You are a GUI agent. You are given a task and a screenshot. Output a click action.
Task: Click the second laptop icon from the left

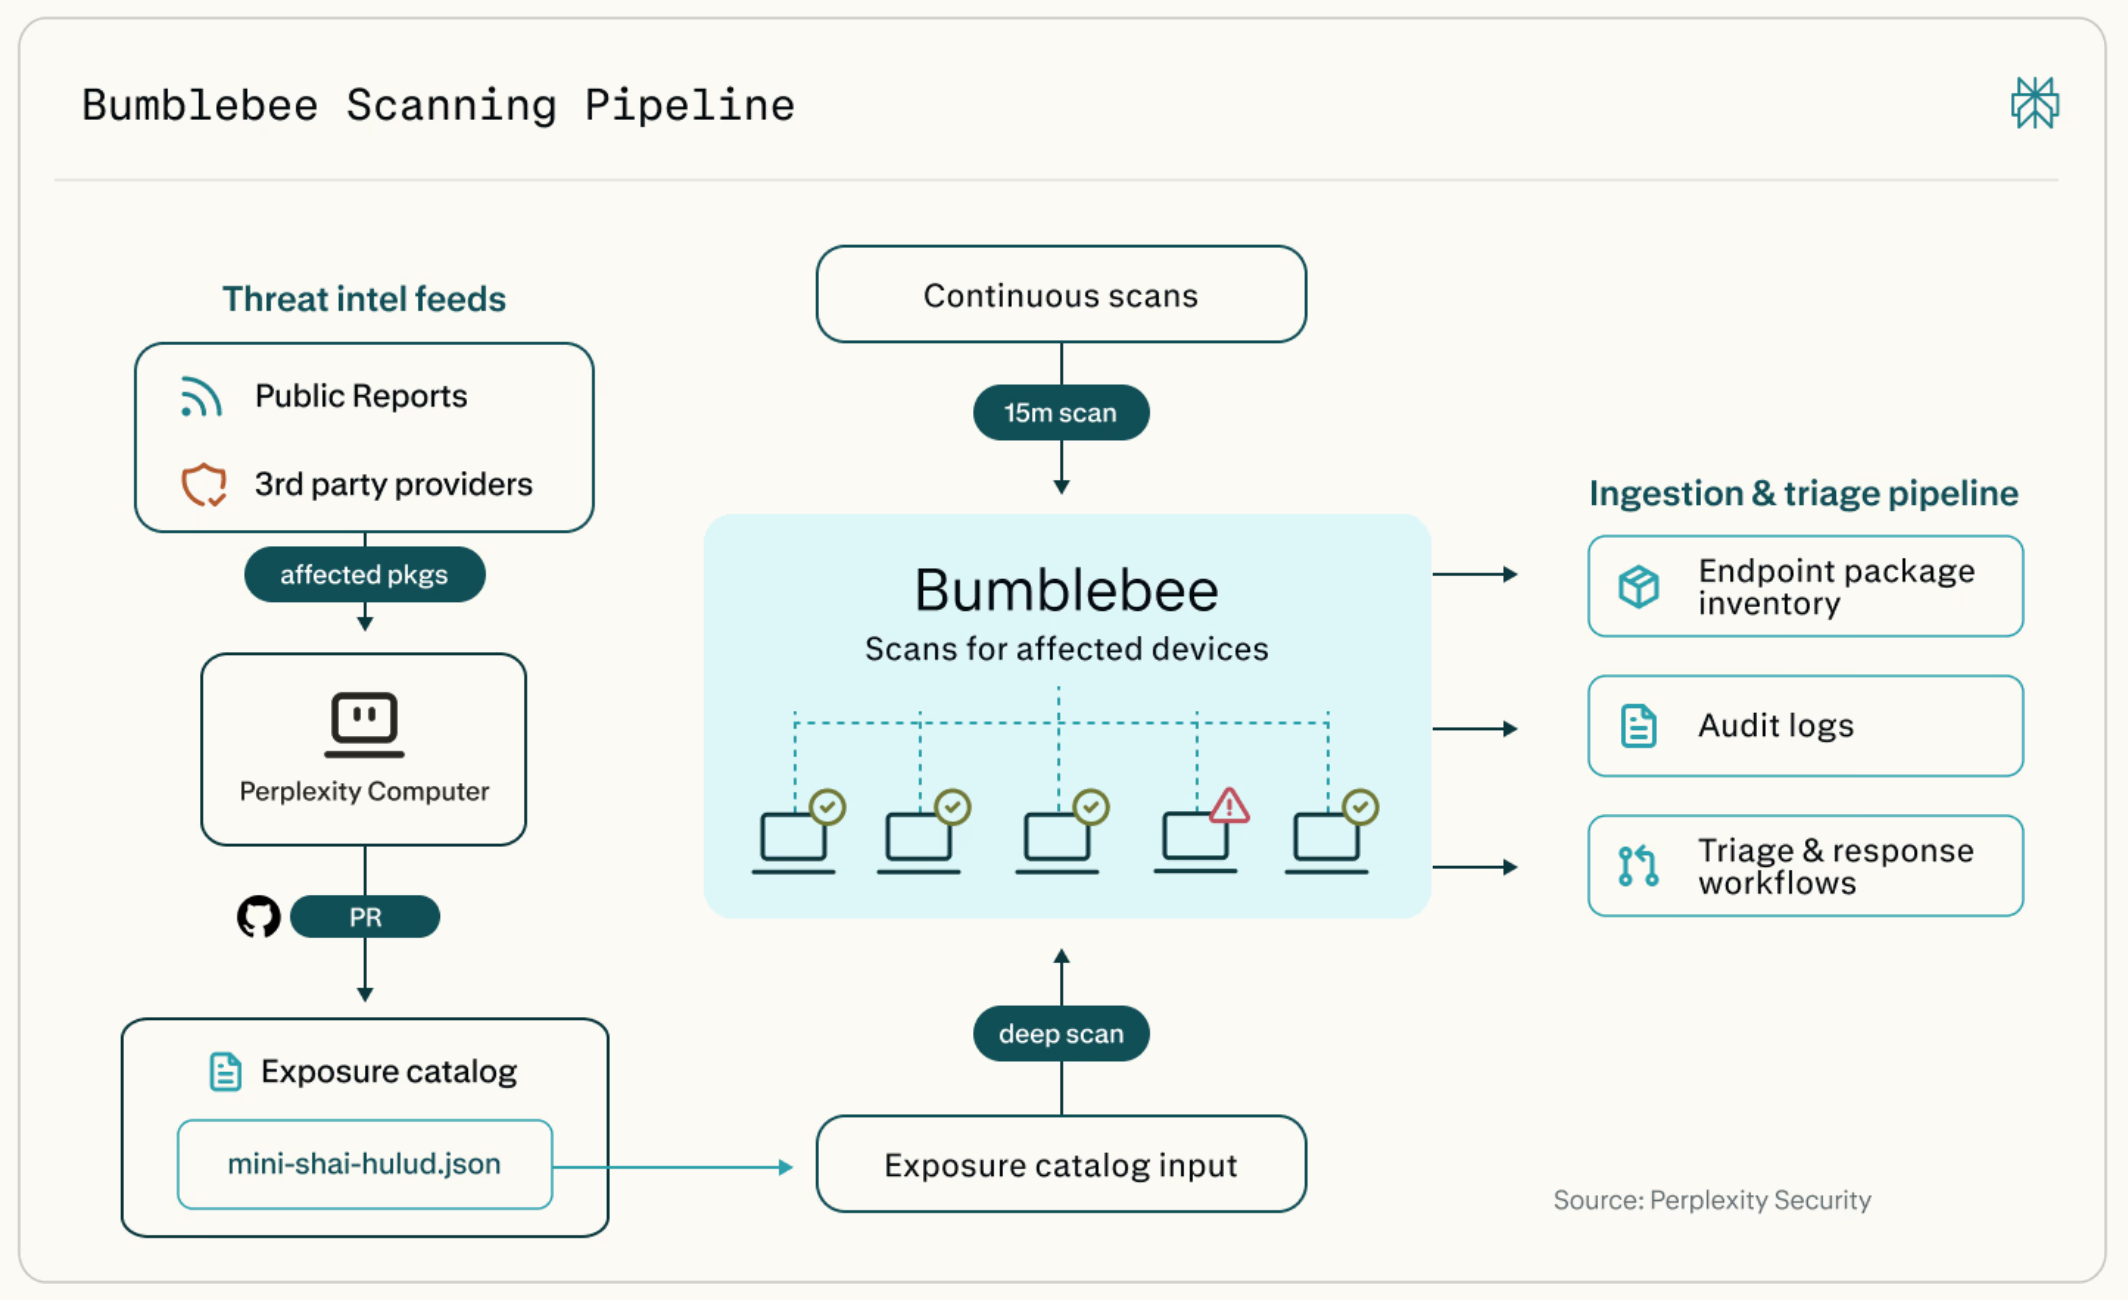(x=918, y=842)
